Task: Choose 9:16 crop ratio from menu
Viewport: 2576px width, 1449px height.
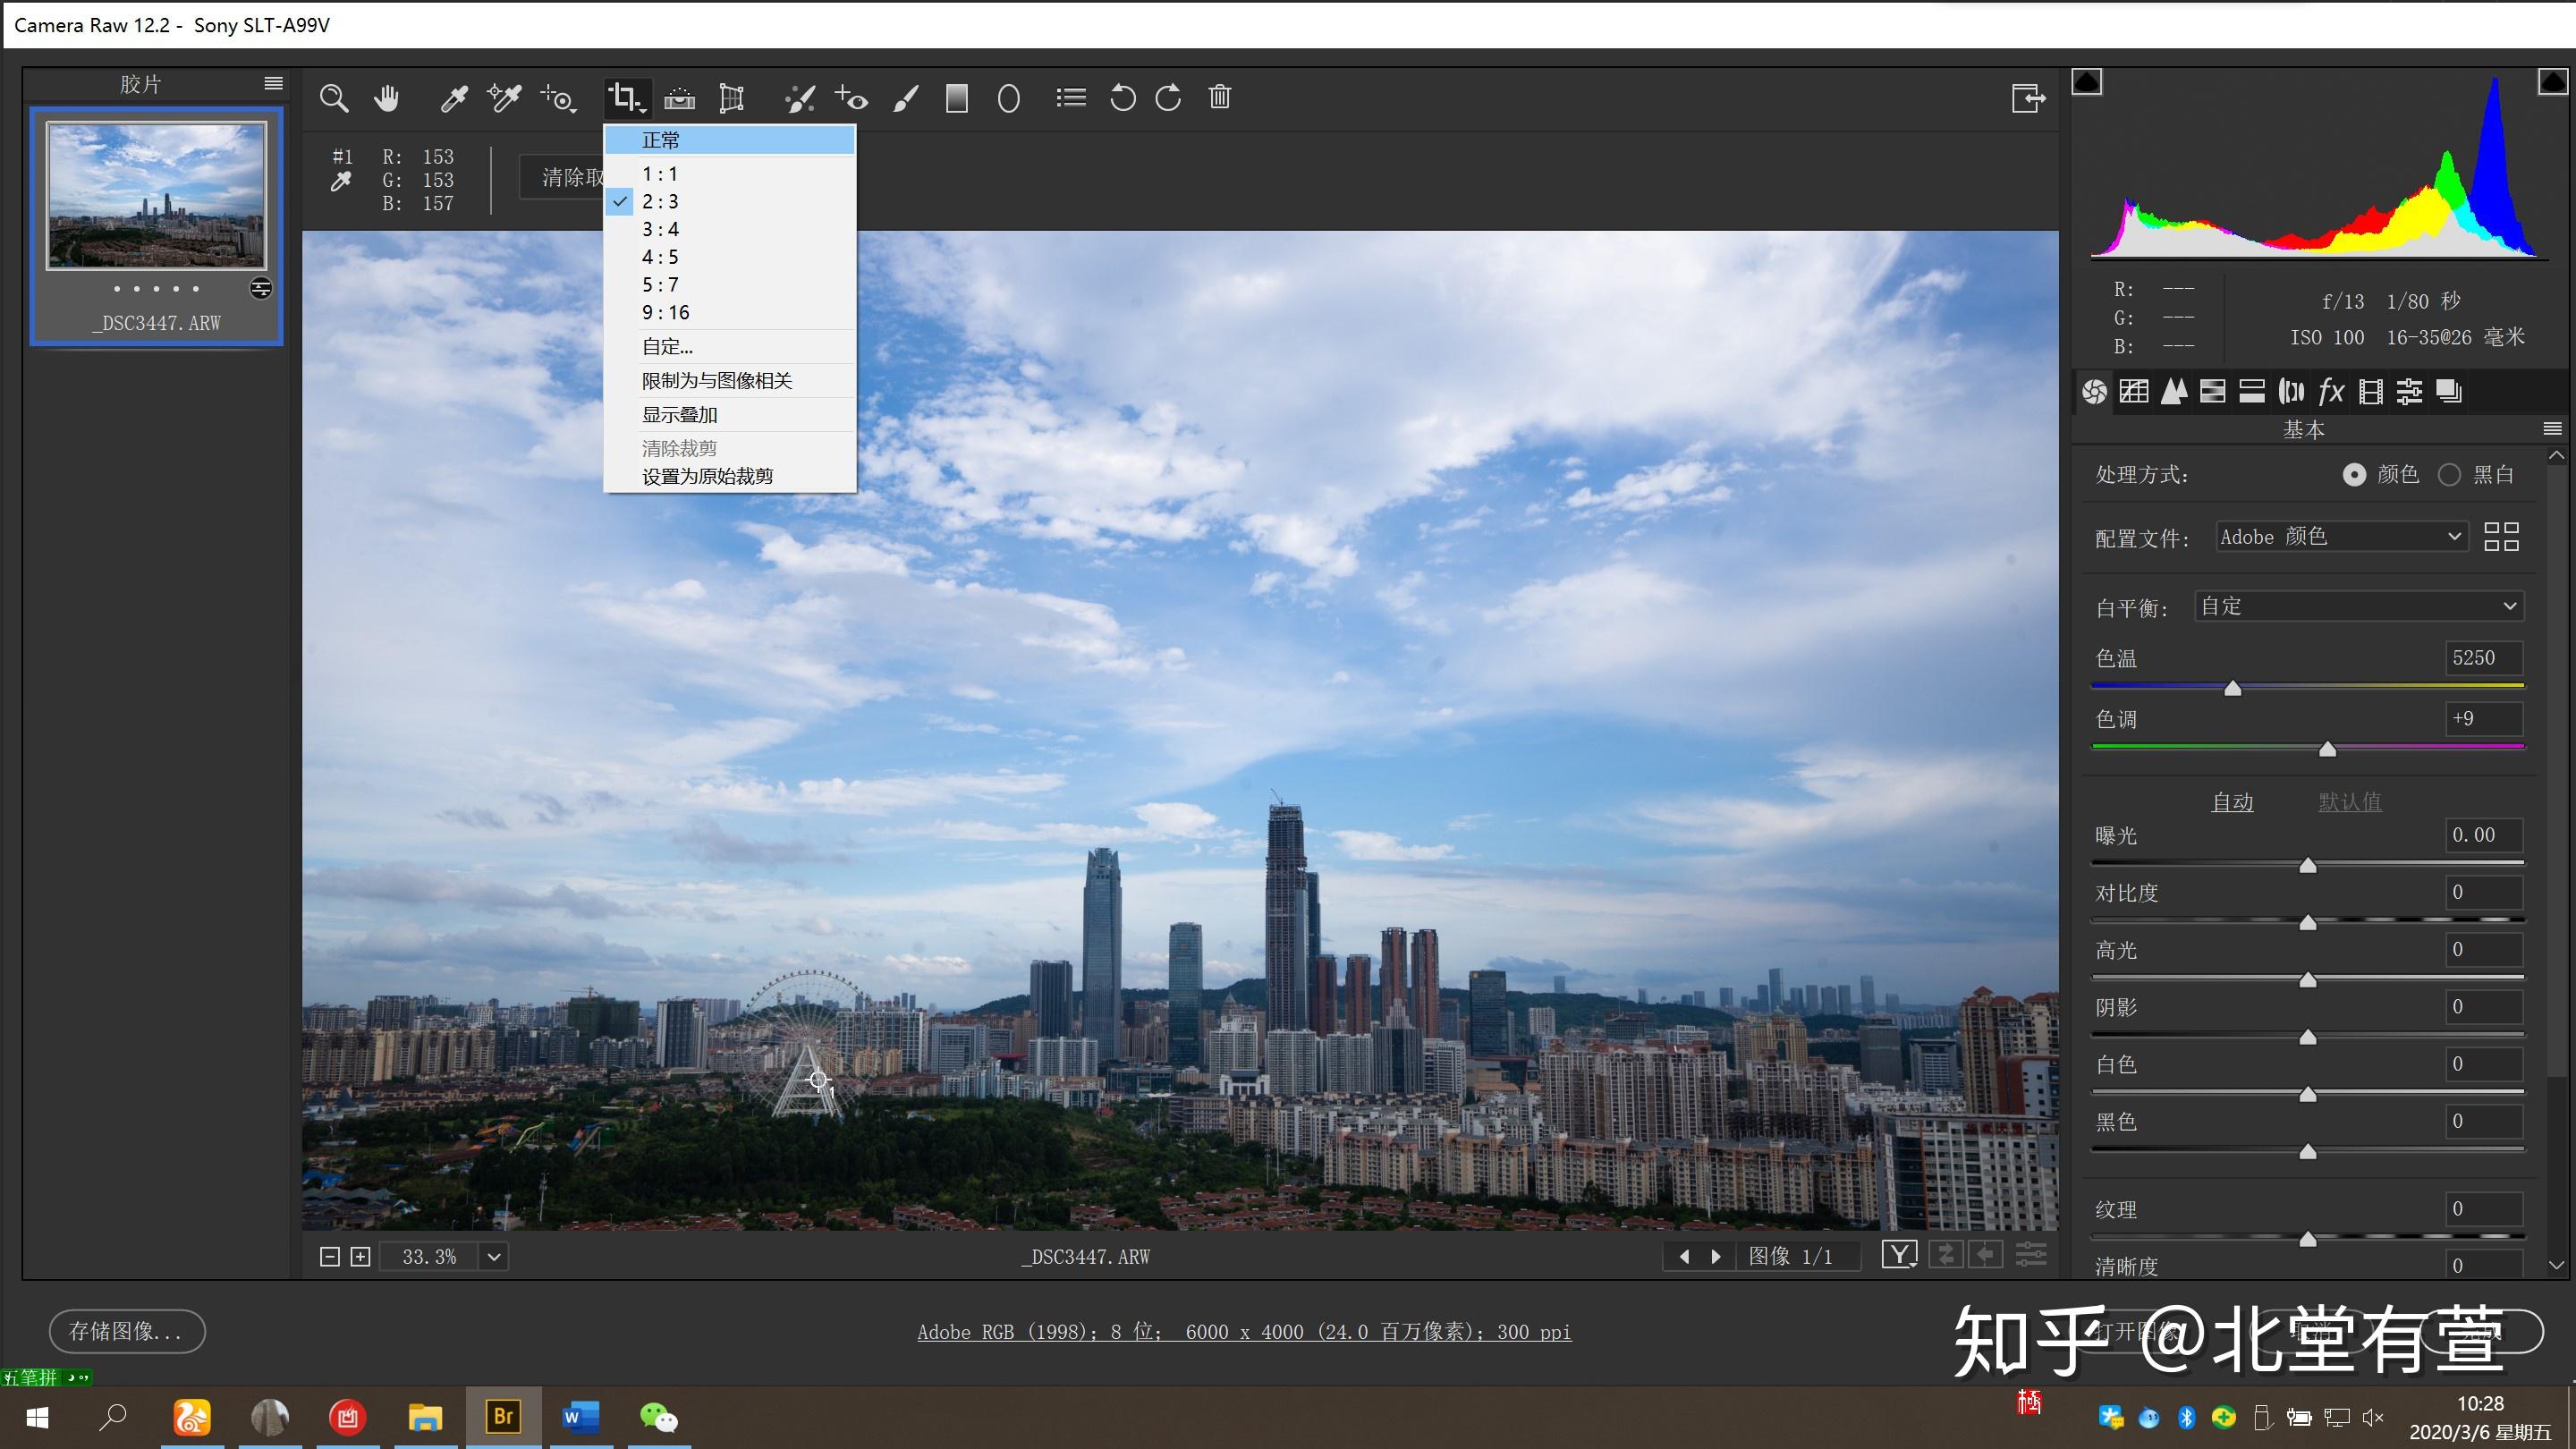Action: (x=665, y=312)
